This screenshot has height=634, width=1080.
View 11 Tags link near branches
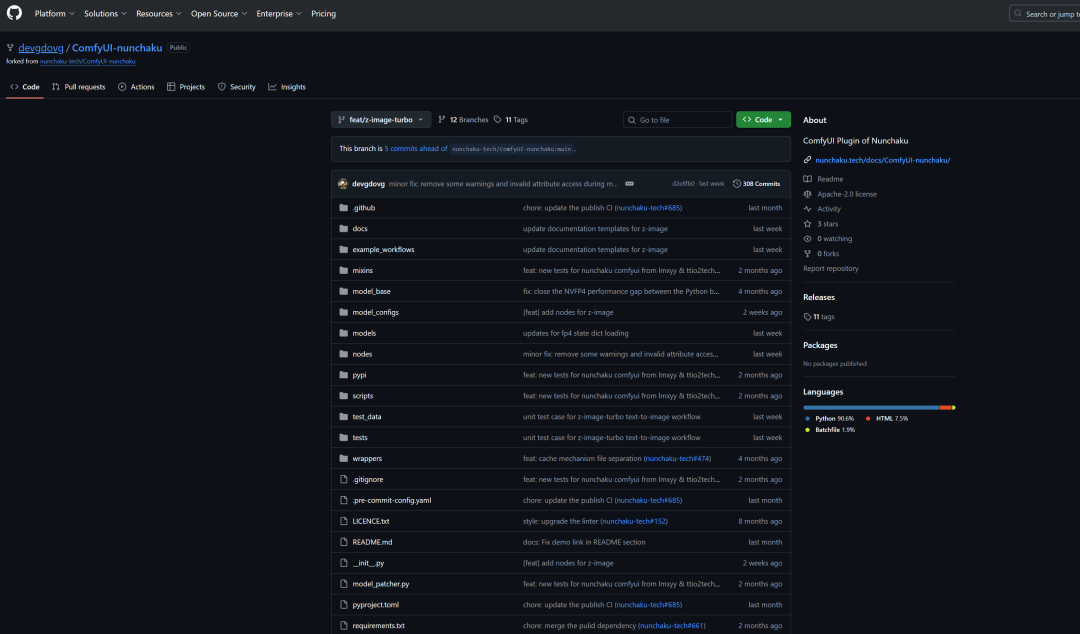[511, 120]
